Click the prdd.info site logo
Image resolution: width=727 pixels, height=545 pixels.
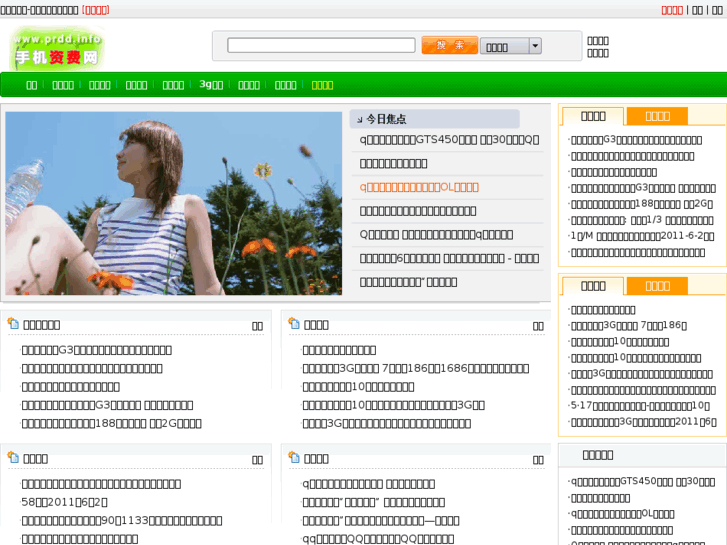tap(57, 49)
